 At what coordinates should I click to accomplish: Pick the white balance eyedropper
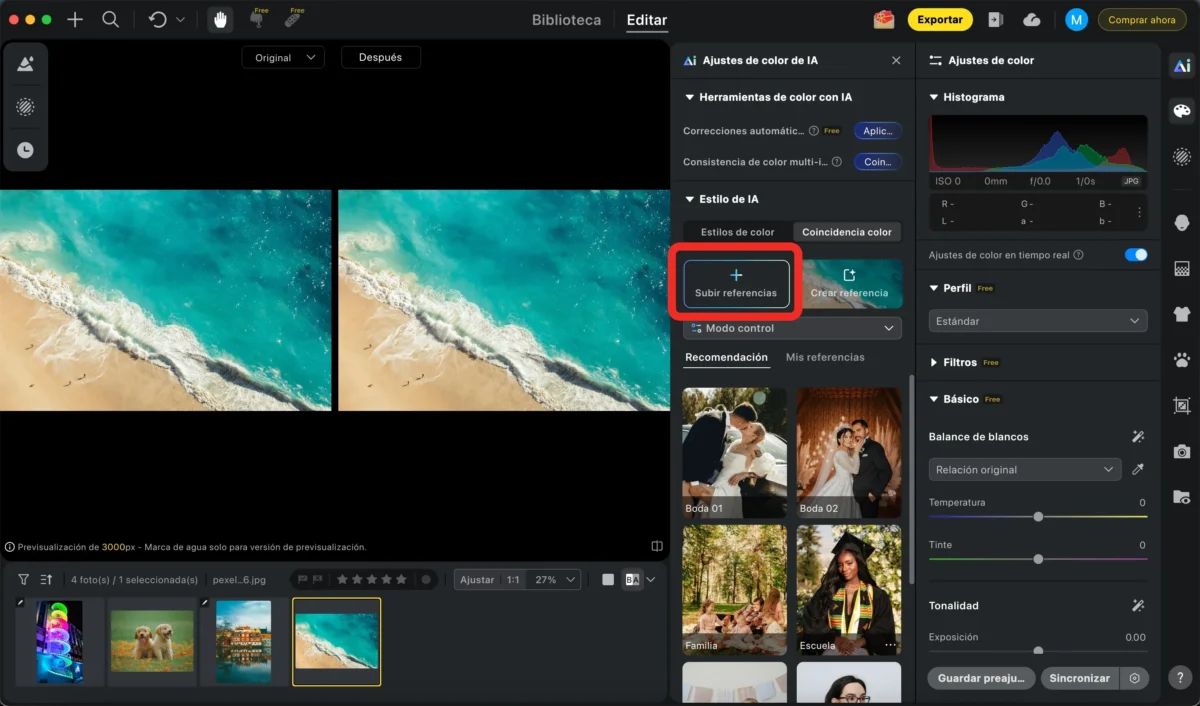1137,470
